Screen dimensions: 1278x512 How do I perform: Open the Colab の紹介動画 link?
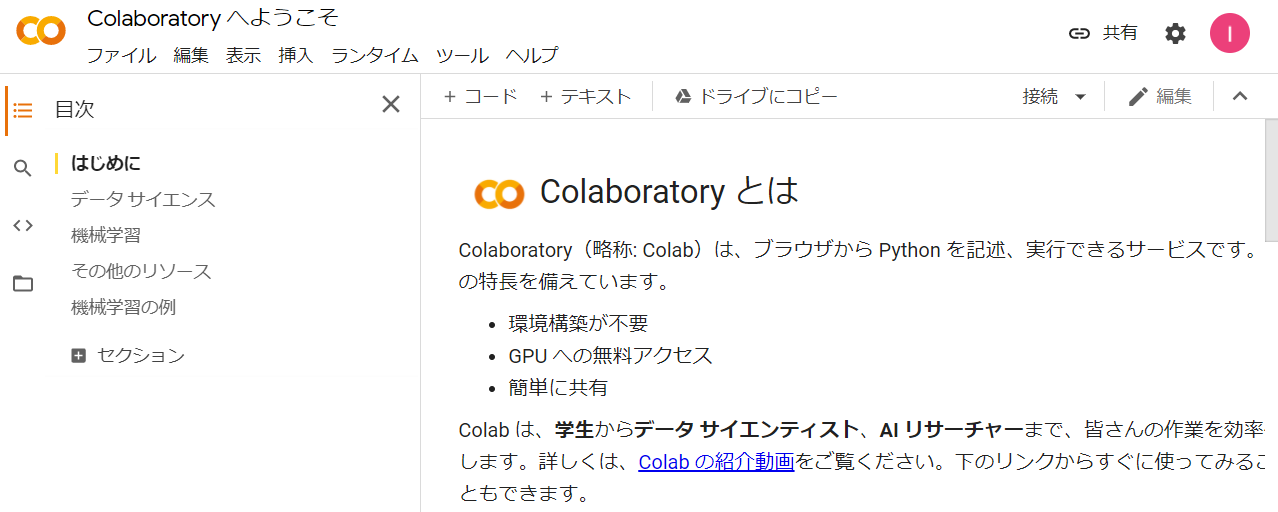tap(716, 462)
